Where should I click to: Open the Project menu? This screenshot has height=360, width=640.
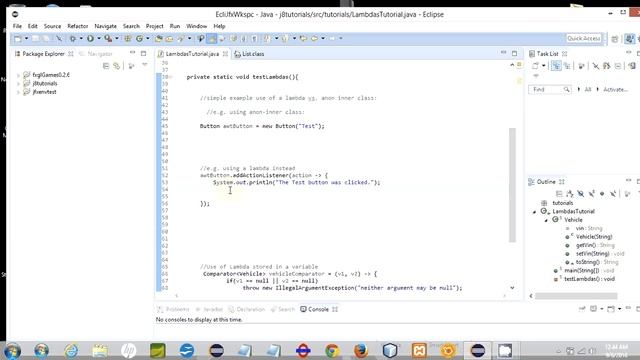coord(154,26)
